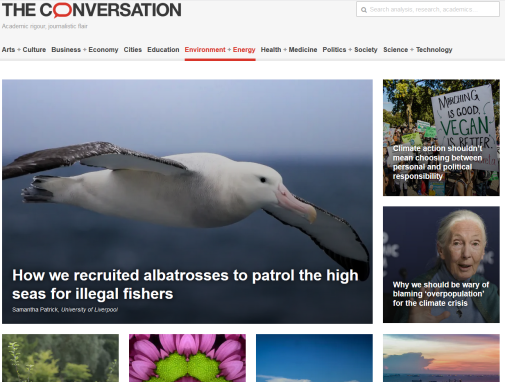
Task: Read the albatrosses illegal fishers headline
Action: click(x=185, y=284)
